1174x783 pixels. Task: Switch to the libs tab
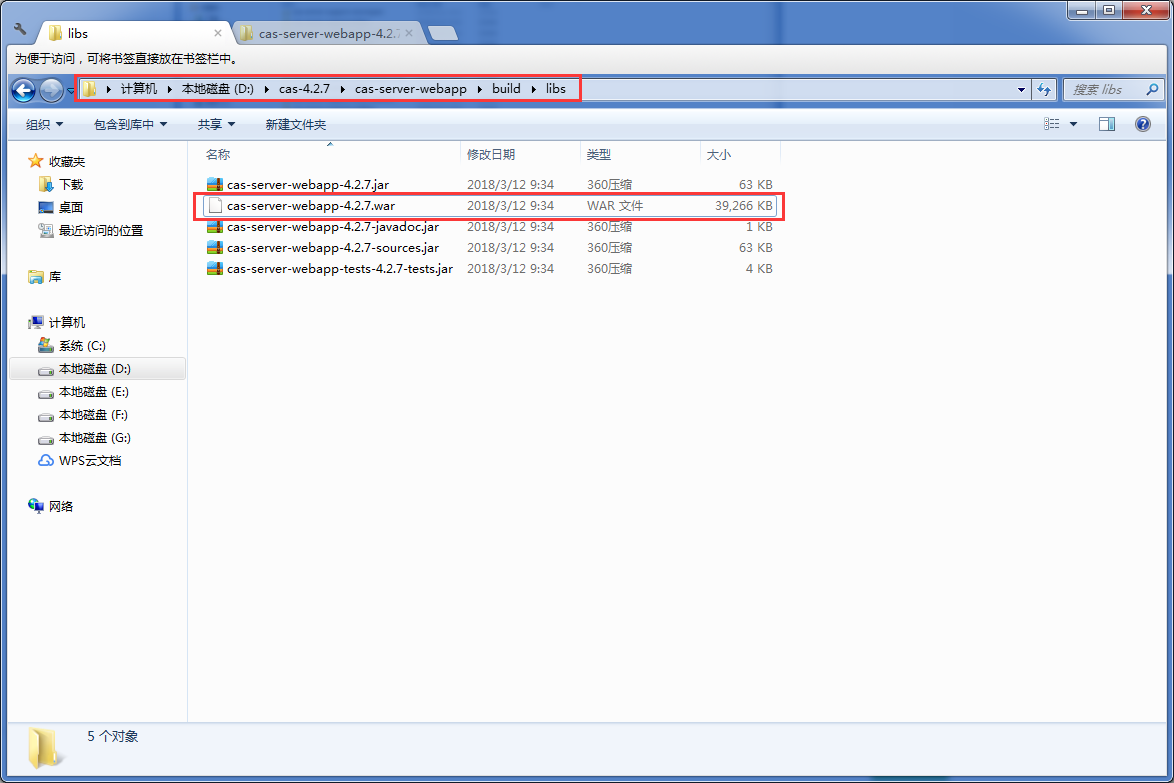click(x=133, y=33)
